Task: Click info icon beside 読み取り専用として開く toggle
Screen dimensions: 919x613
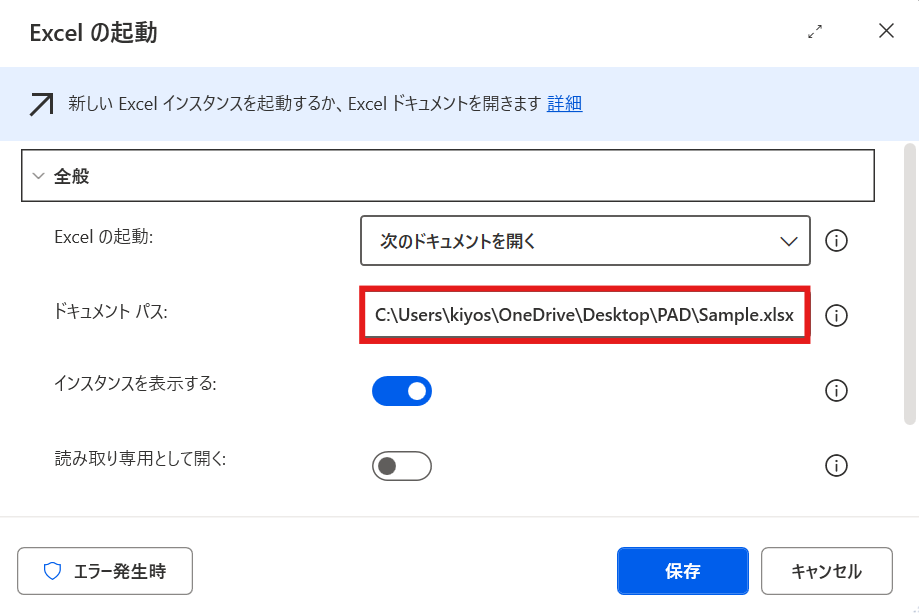Action: 836,466
